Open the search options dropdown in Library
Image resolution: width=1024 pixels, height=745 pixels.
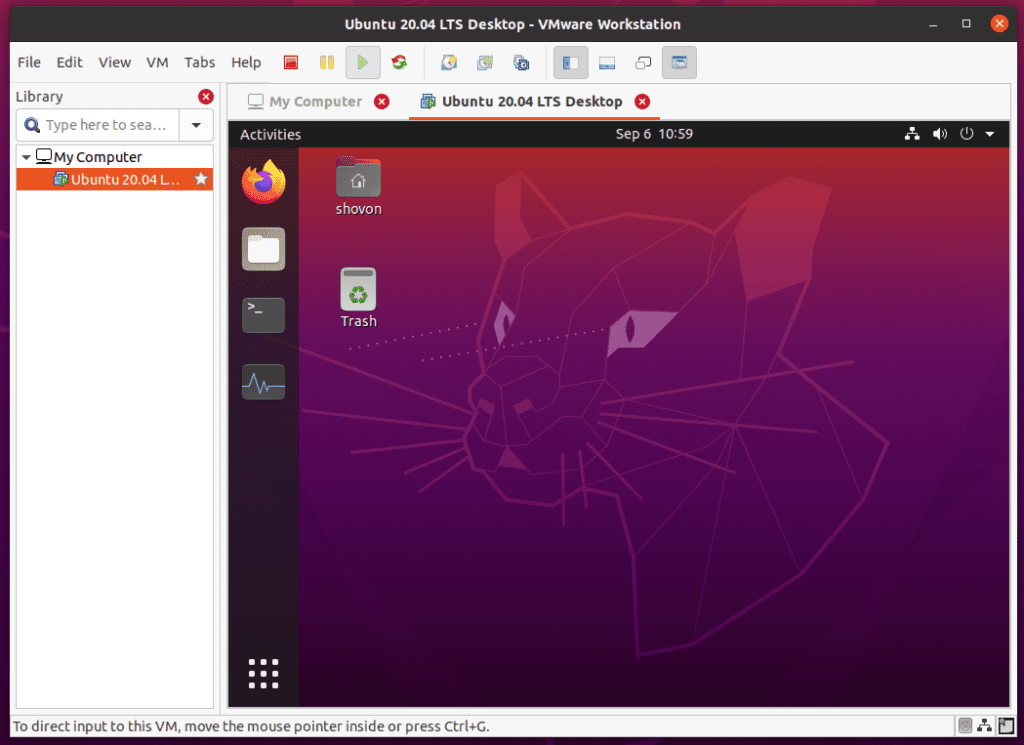coord(196,124)
